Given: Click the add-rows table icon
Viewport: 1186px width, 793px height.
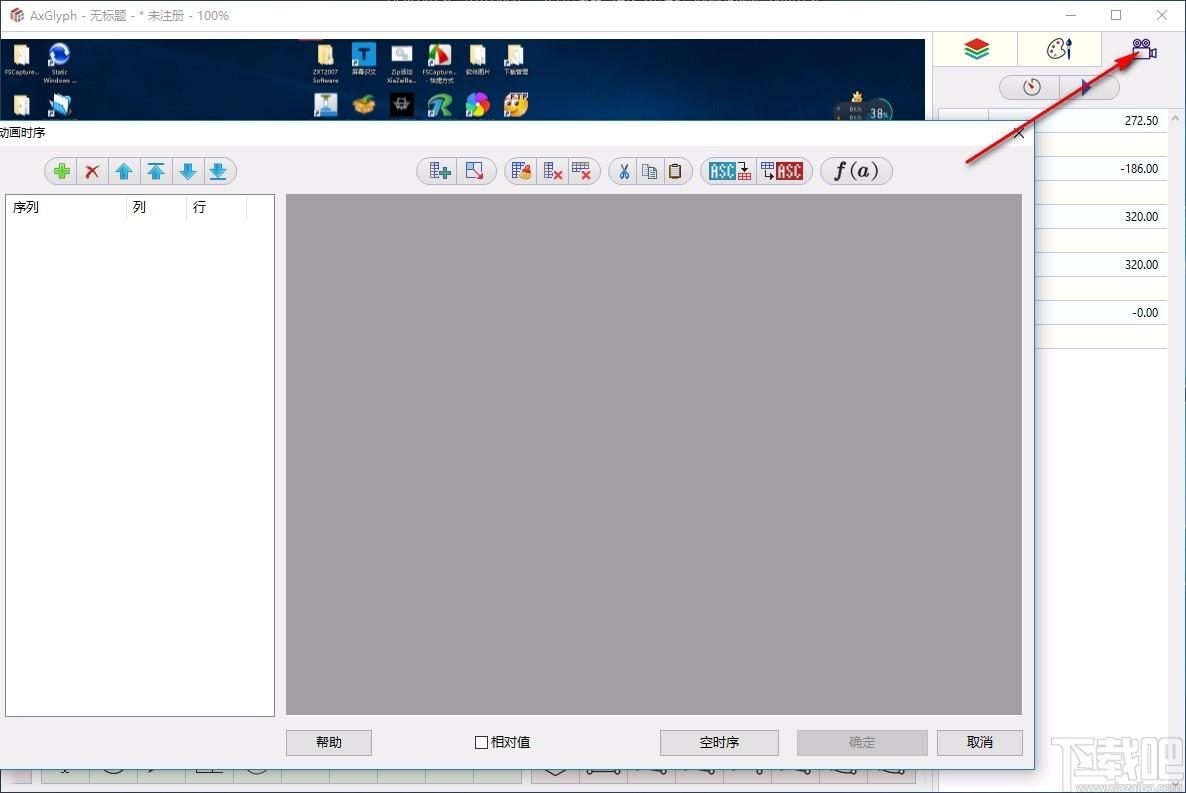Looking at the screenshot, I should [x=439, y=171].
